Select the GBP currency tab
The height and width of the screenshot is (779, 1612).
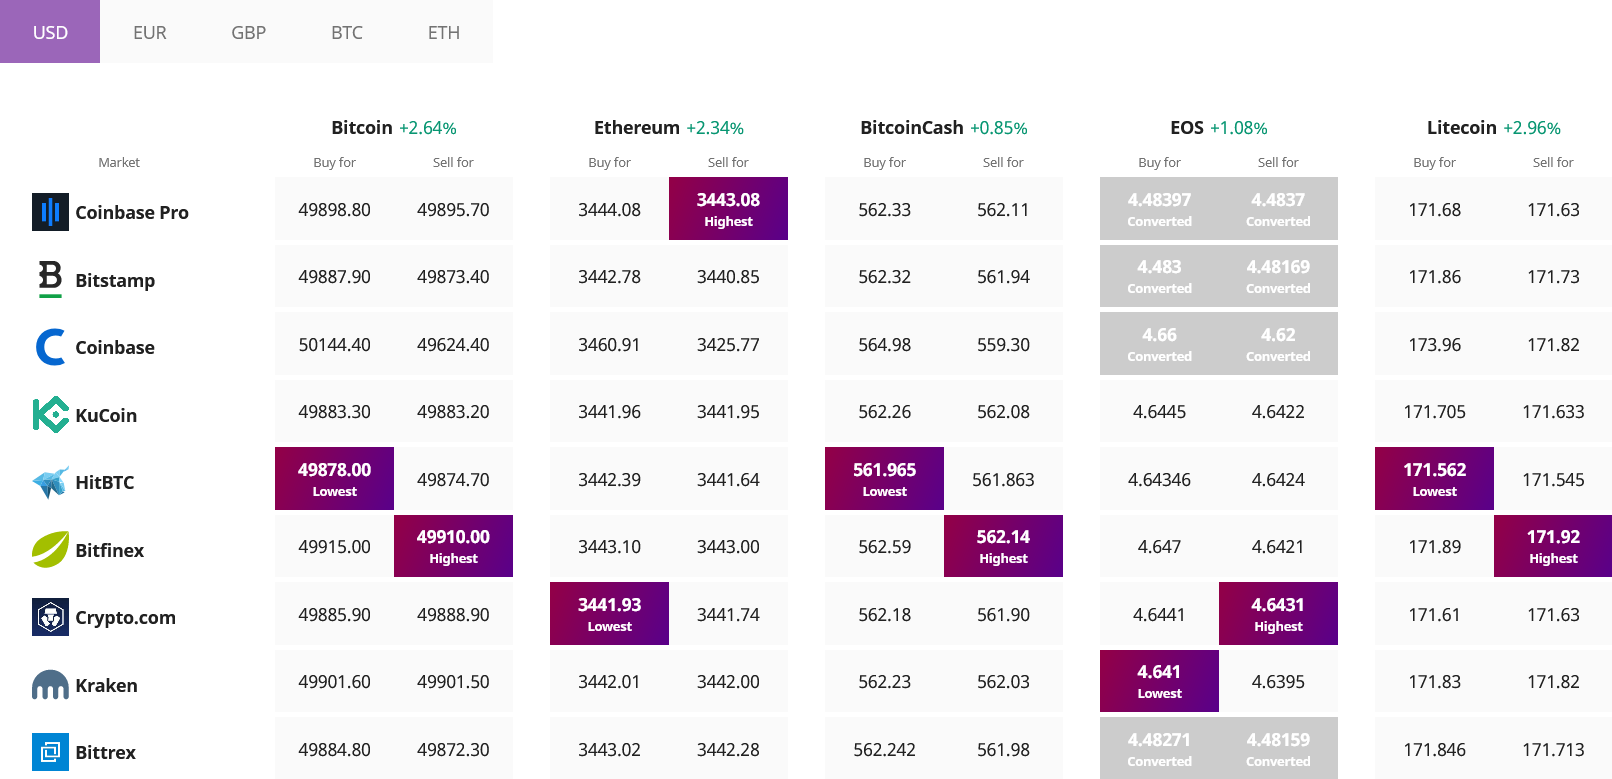(x=248, y=32)
